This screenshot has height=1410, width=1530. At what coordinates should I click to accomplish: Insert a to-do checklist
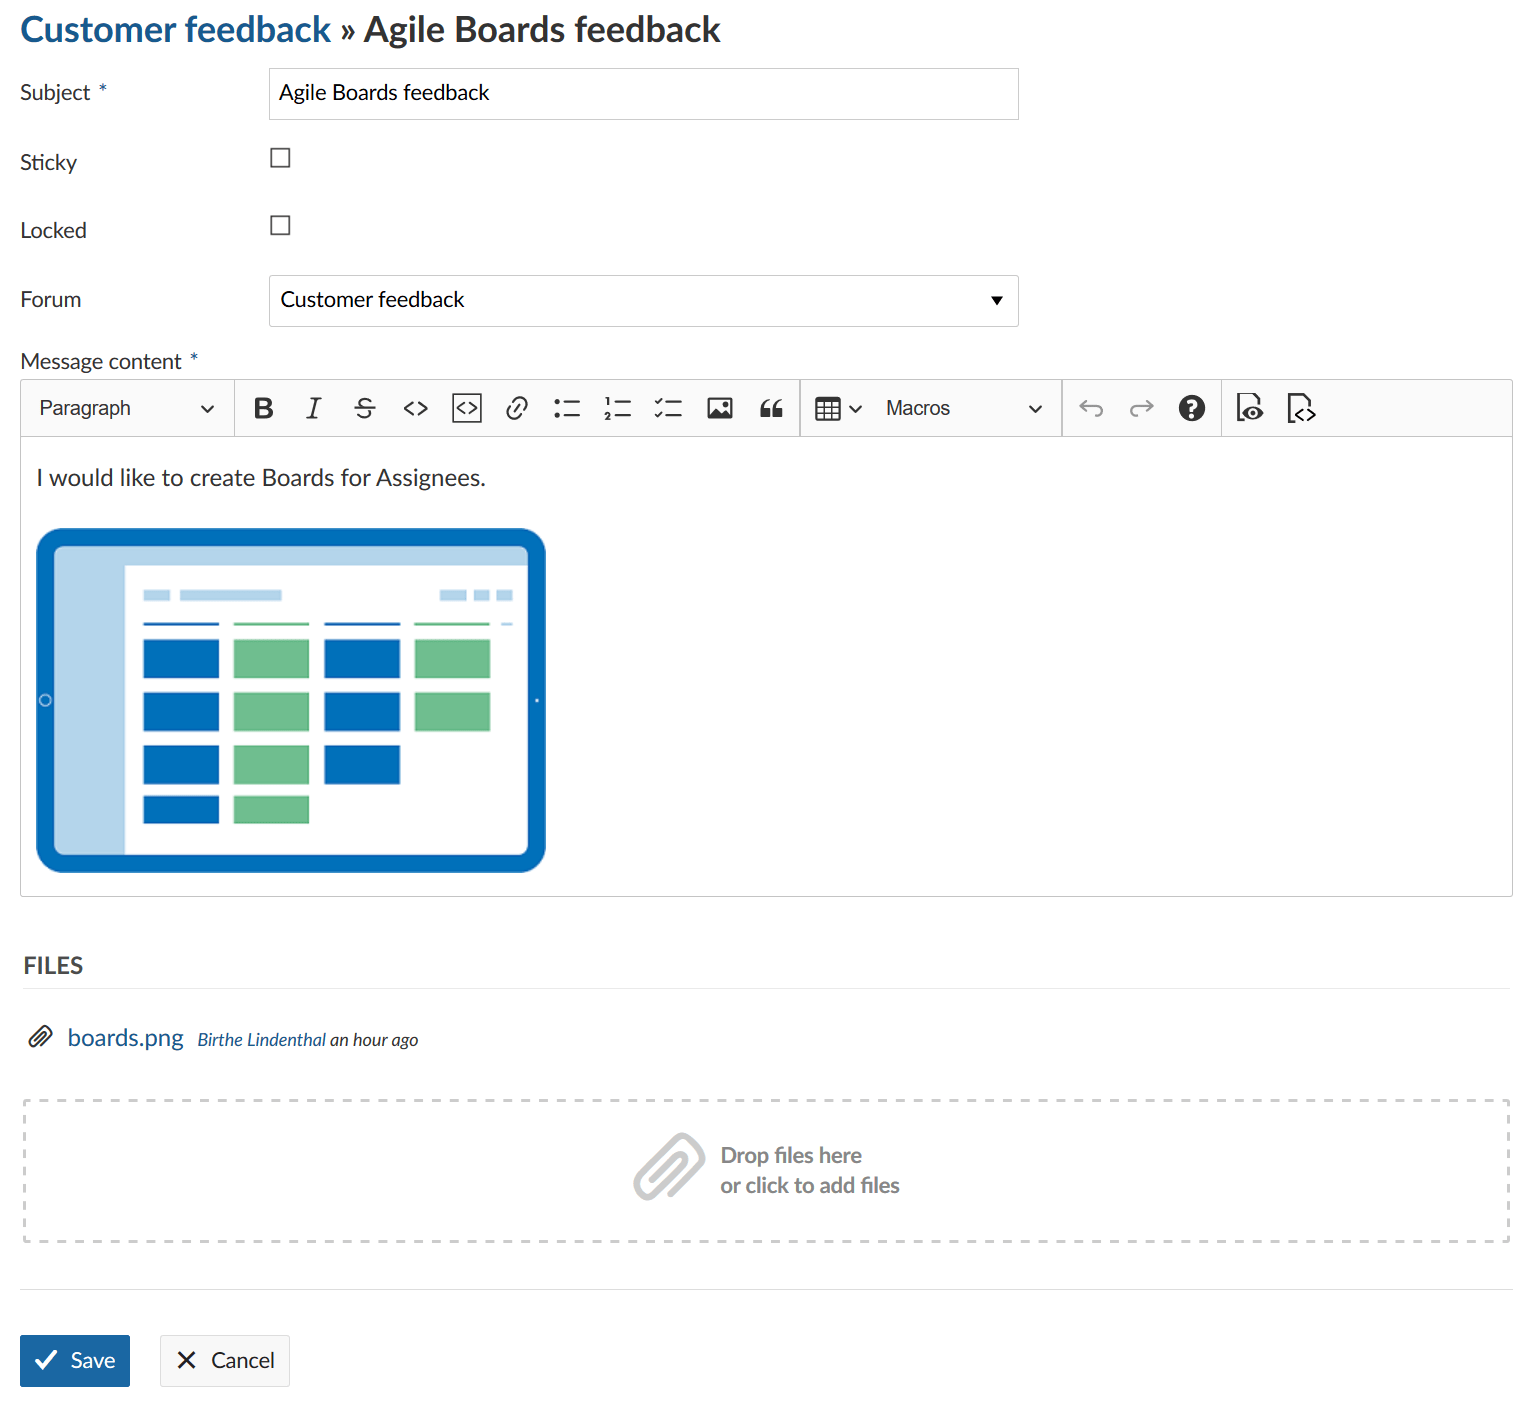point(668,408)
